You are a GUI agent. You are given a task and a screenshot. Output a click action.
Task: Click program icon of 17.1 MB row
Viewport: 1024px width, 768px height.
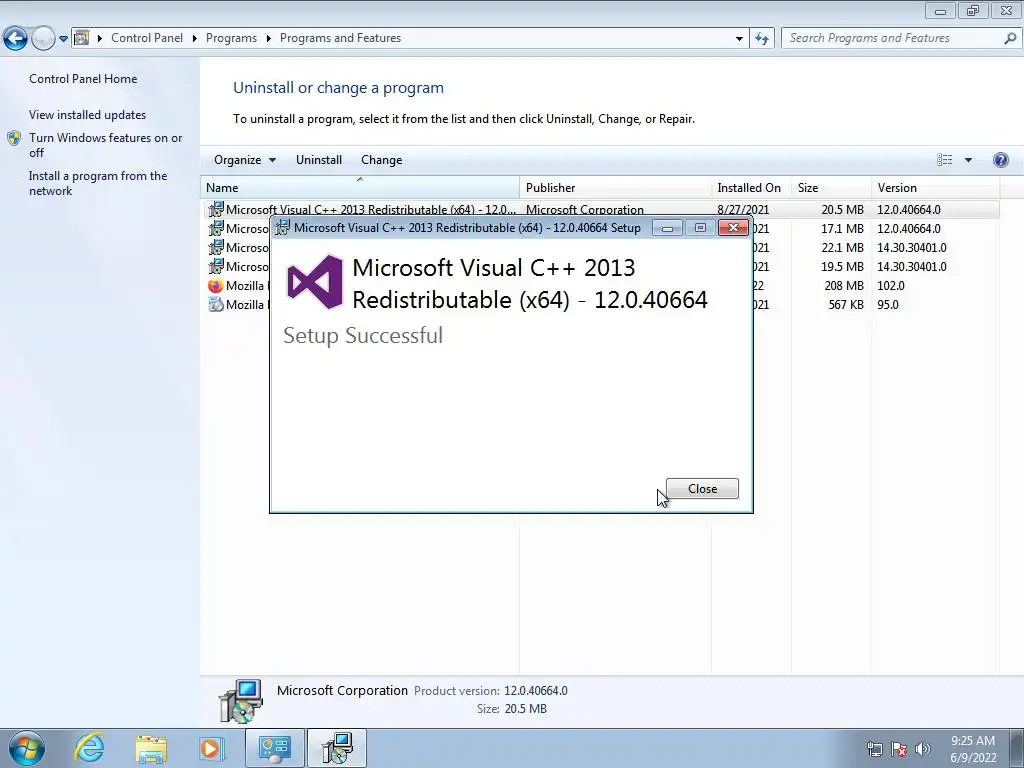pyautogui.click(x=216, y=229)
